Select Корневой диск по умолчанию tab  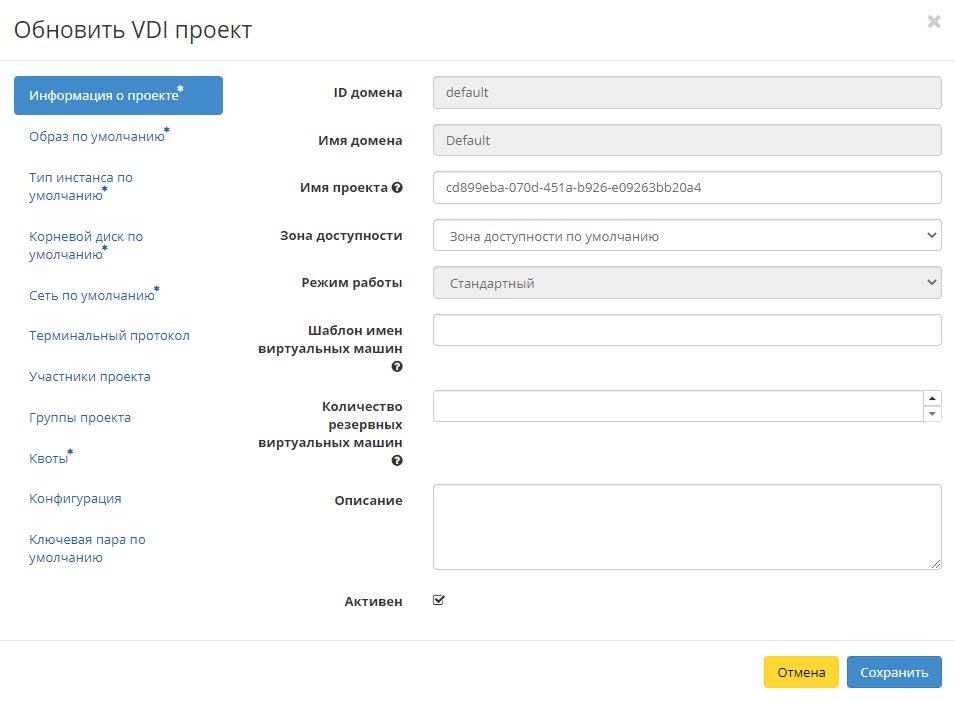coord(86,245)
